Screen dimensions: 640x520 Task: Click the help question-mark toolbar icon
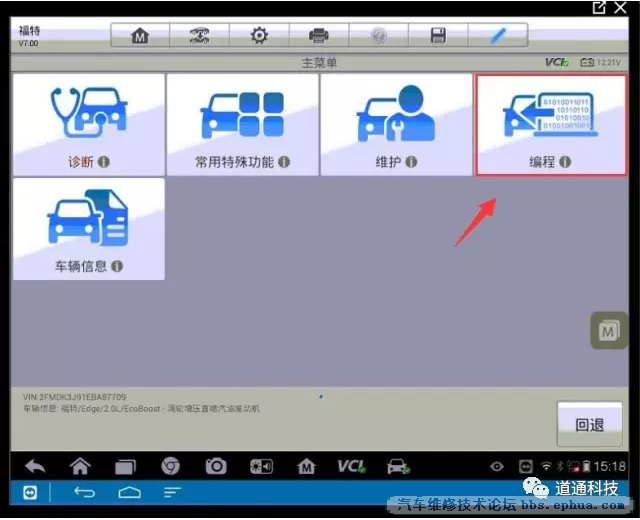pyautogui.click(x=379, y=36)
